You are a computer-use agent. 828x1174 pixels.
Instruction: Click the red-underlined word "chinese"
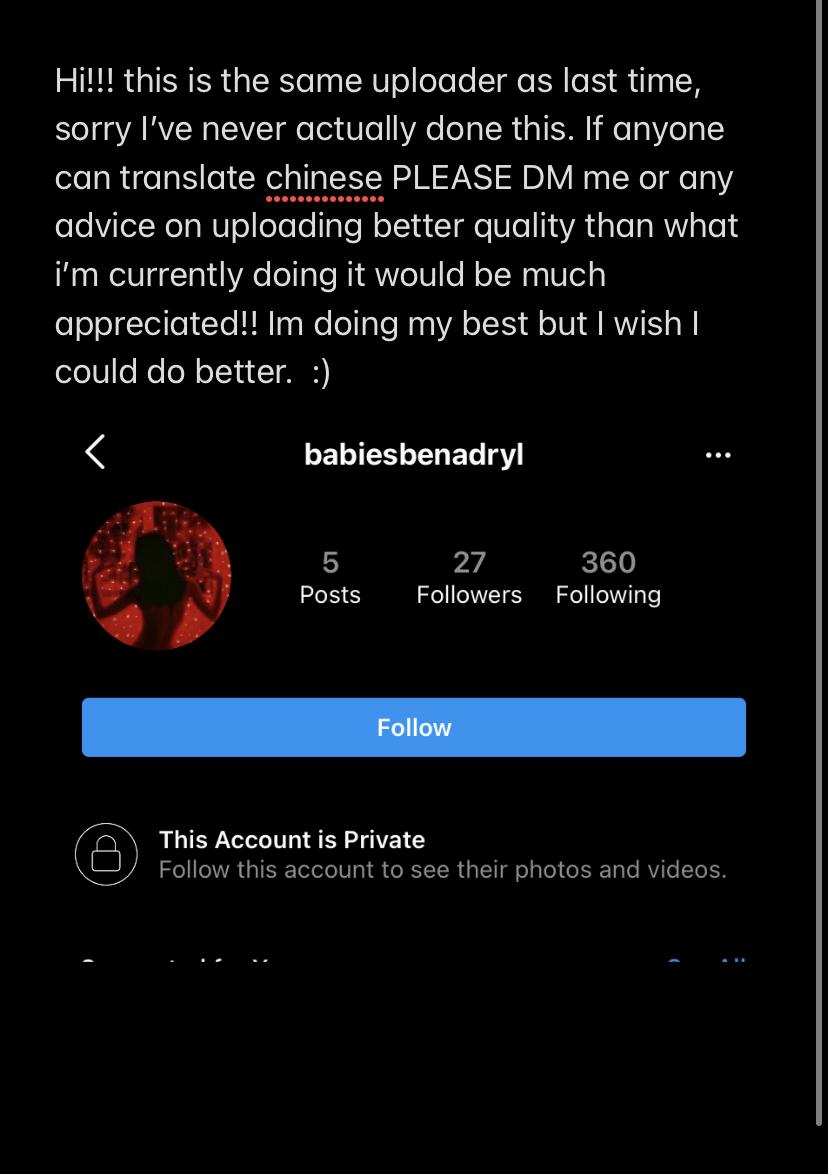click(324, 177)
